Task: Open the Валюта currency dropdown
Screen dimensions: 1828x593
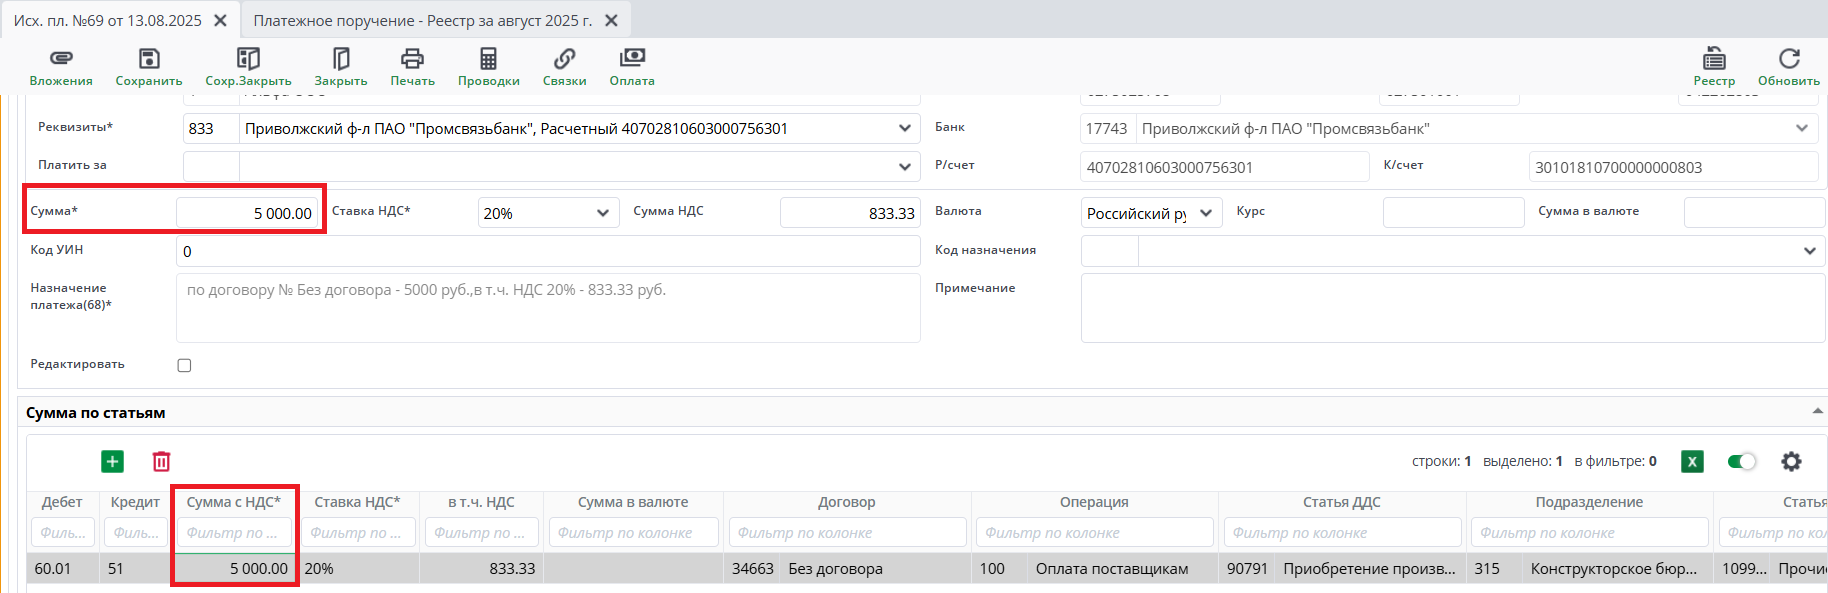Action: [x=1205, y=213]
